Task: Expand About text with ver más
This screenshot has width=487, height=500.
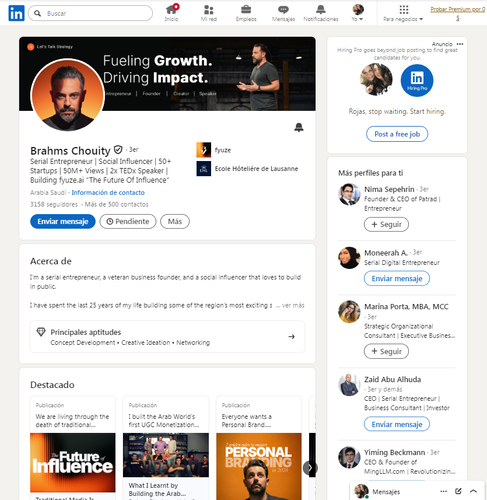Action: pos(293,305)
